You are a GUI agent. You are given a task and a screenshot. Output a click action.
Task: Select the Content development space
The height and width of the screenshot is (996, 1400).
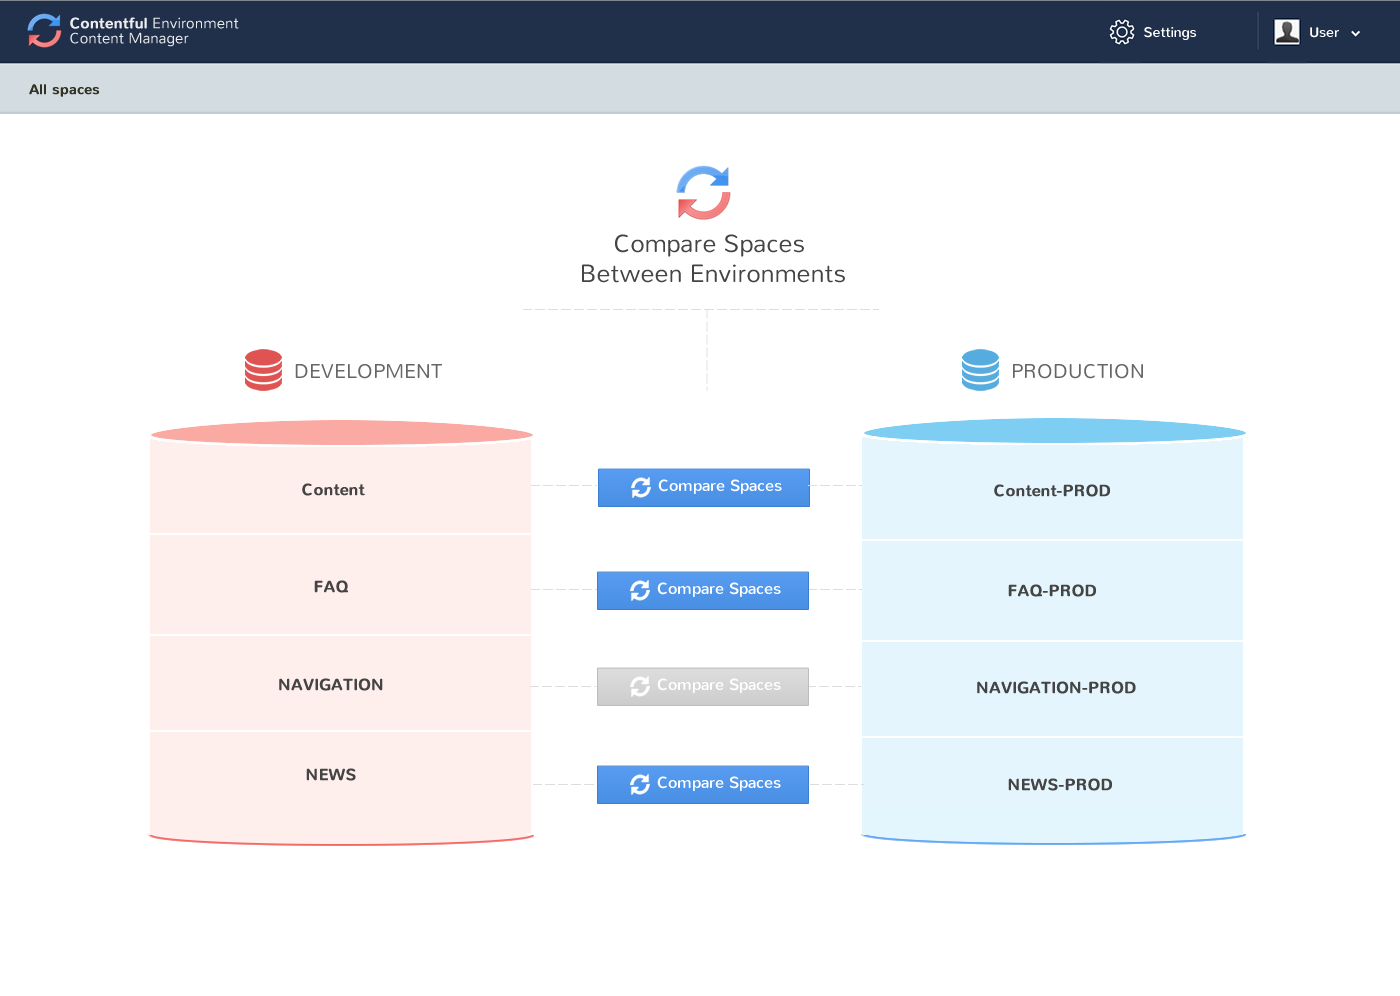coord(333,489)
